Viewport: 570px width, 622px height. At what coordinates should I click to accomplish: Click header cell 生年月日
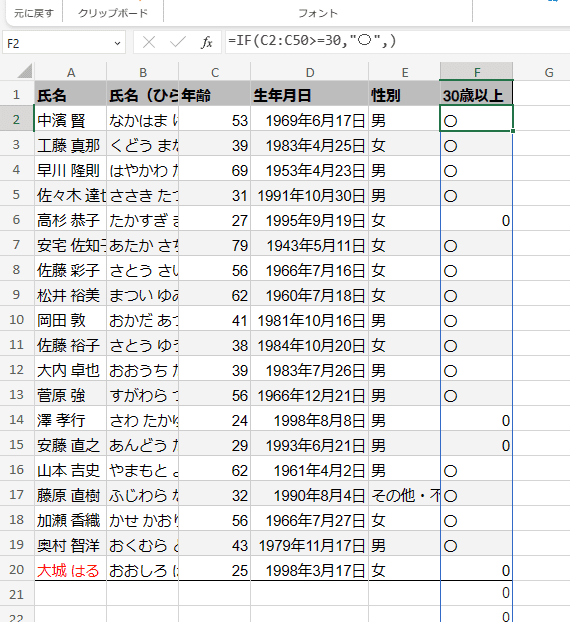click(310, 94)
